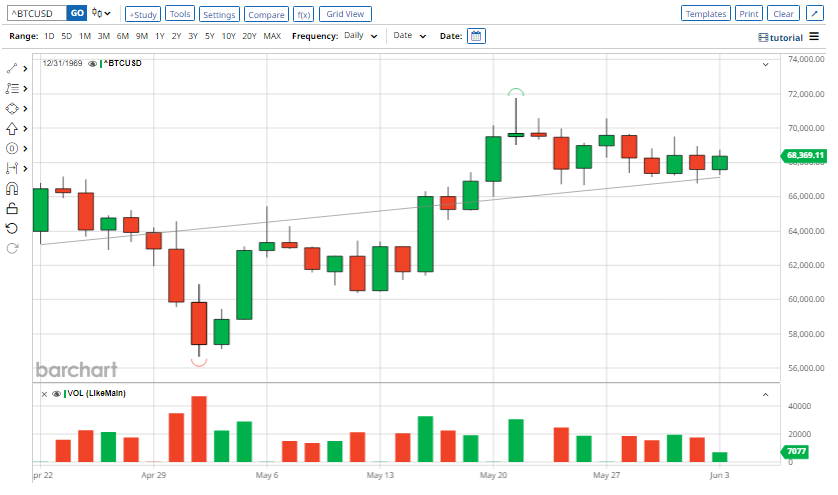Viewport: 838px width, 495px height.
Task: Select the line drawing tool
Action: pos(12,68)
